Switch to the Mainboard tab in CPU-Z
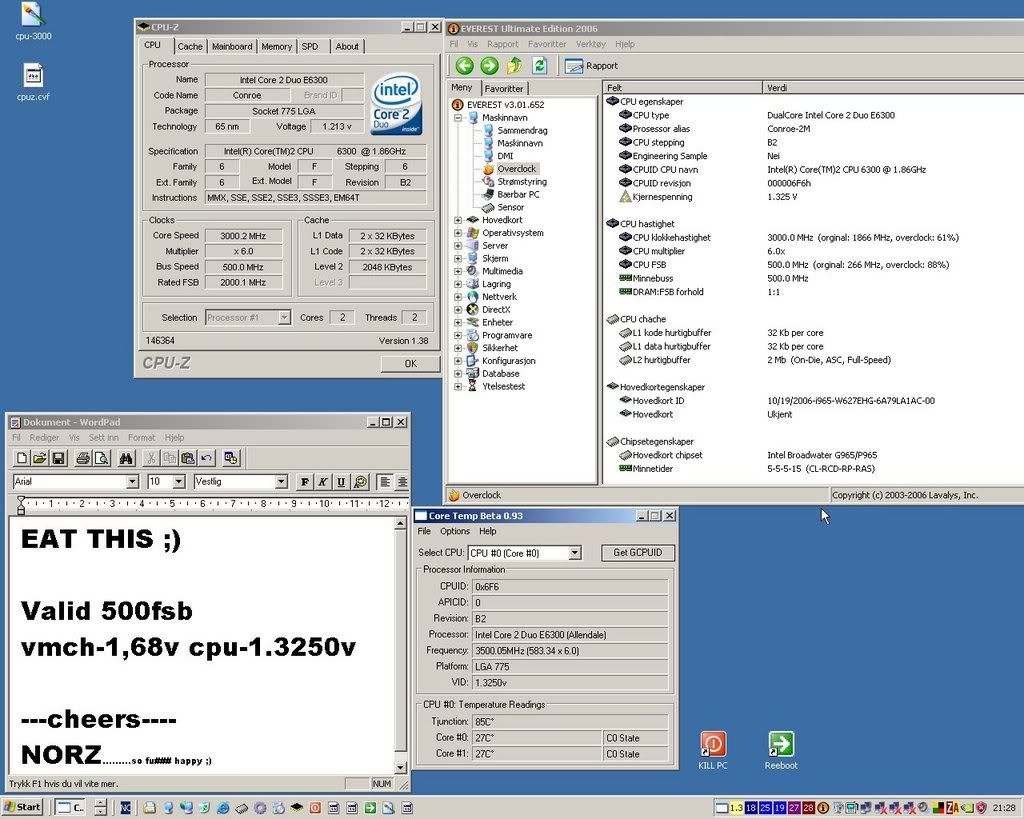Viewport: 1024px width, 819px height. pos(232,46)
